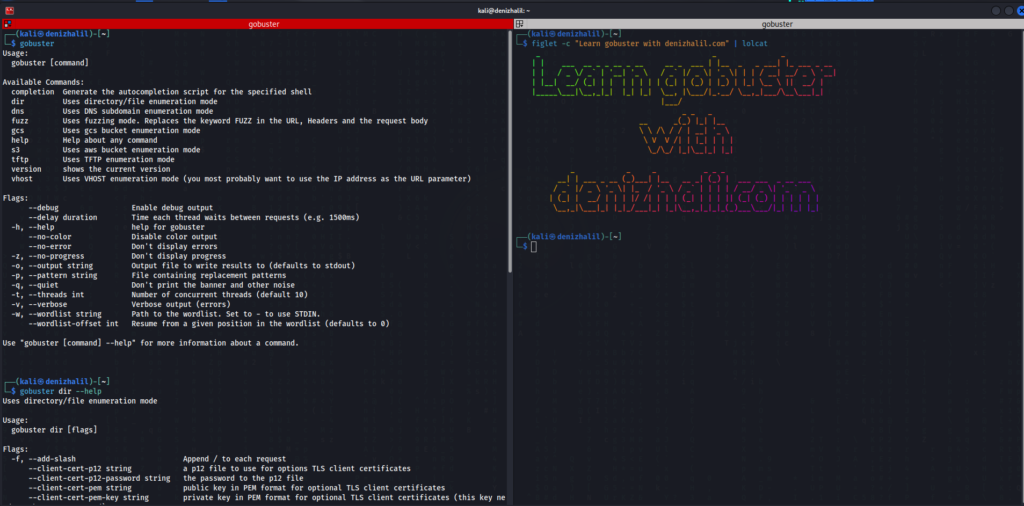This screenshot has width=1024, height=506.
Task: Click the empty prompt cursor in the right terminal
Action: pyautogui.click(x=534, y=246)
